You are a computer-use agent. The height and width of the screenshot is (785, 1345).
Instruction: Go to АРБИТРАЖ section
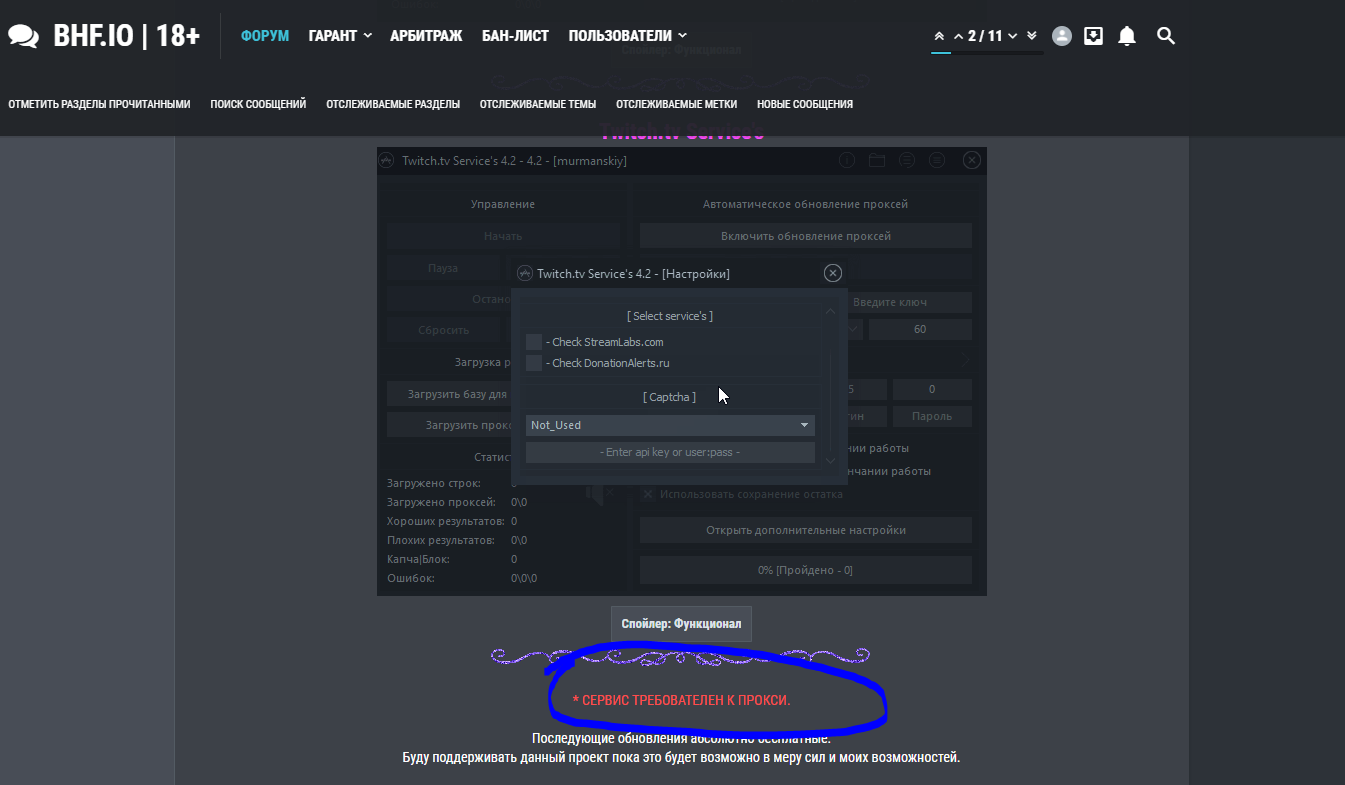tap(427, 36)
